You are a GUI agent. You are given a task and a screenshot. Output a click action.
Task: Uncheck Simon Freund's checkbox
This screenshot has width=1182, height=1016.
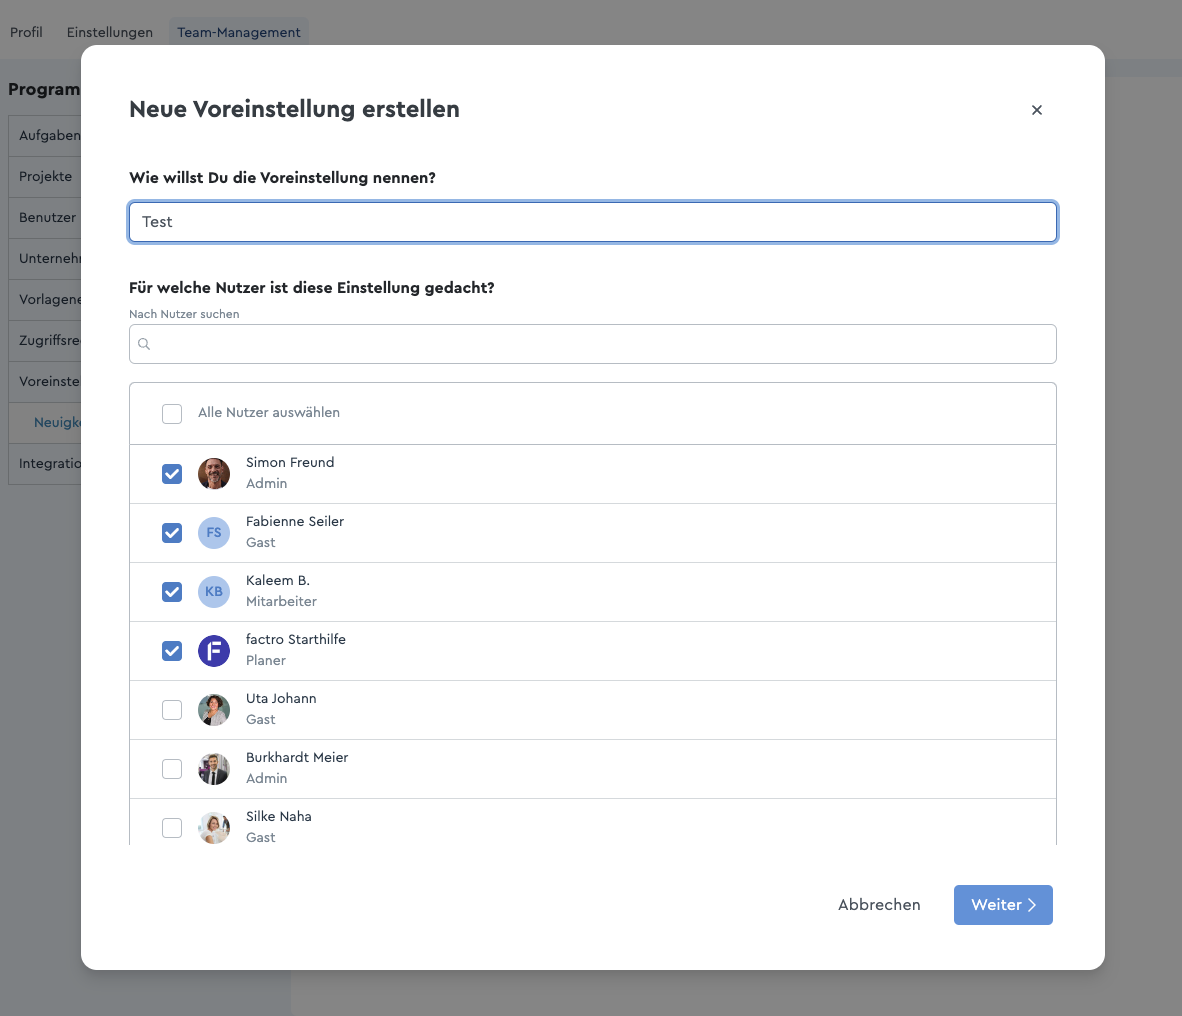coord(172,473)
